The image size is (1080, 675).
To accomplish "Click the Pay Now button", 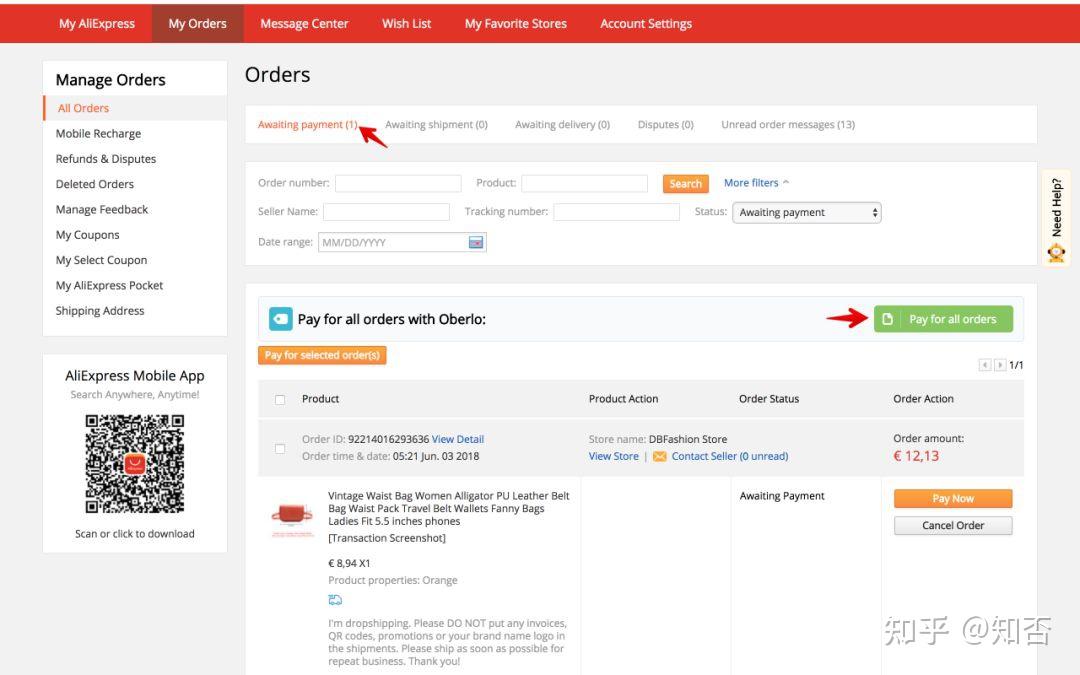I will click(x=953, y=499).
